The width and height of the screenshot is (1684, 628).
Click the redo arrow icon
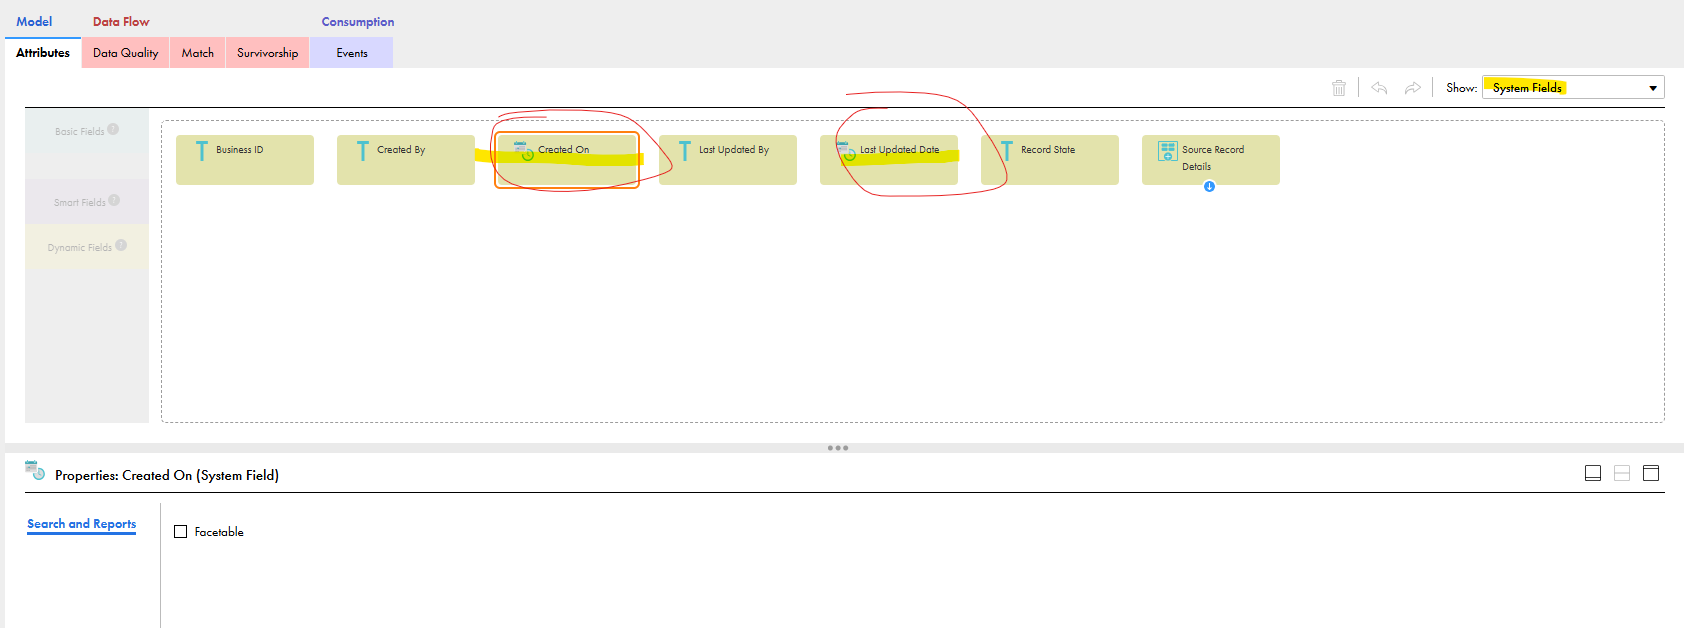[1413, 88]
